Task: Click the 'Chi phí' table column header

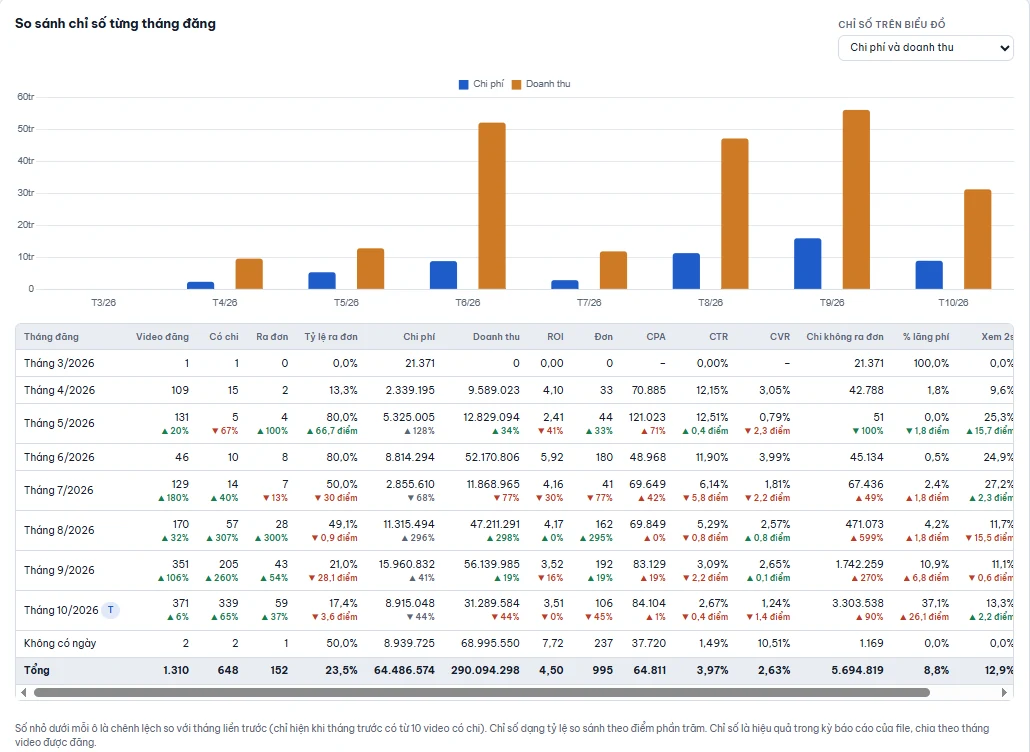Action: [x=419, y=337]
